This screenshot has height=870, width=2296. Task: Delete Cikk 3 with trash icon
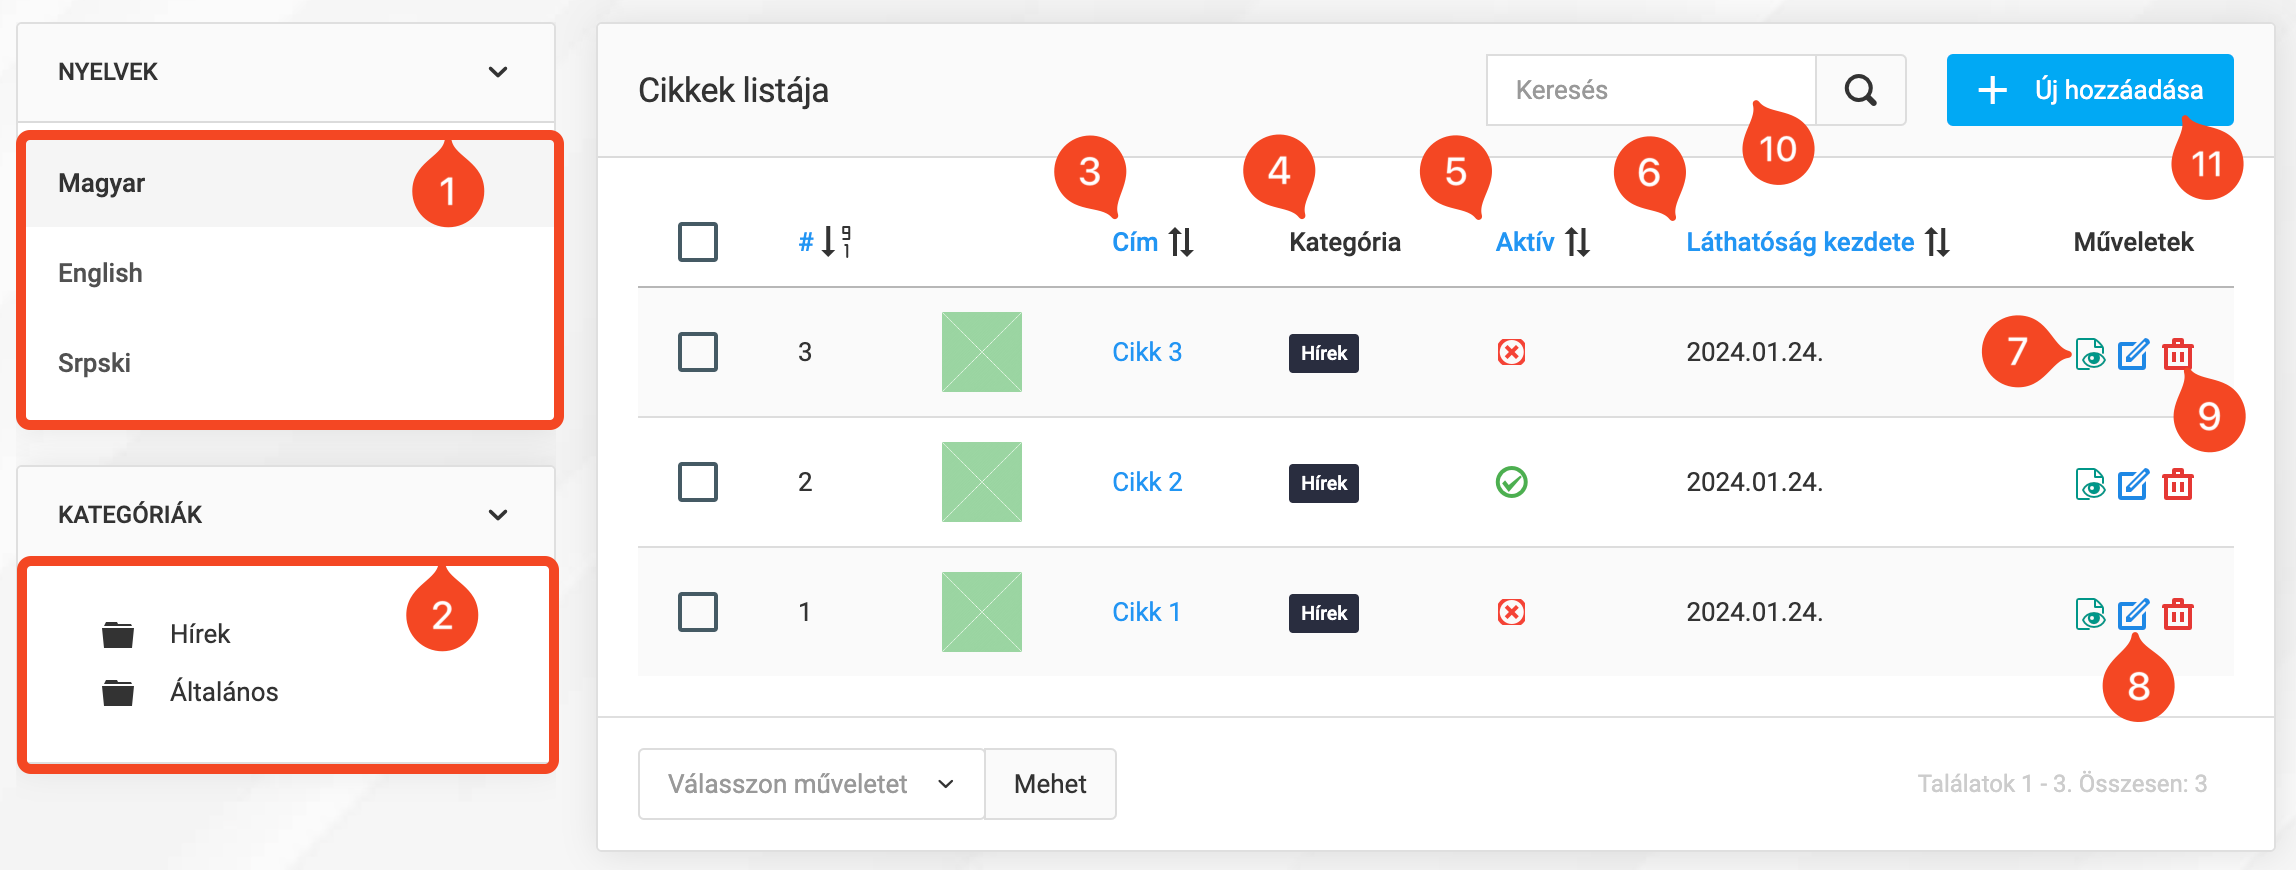[2178, 354]
